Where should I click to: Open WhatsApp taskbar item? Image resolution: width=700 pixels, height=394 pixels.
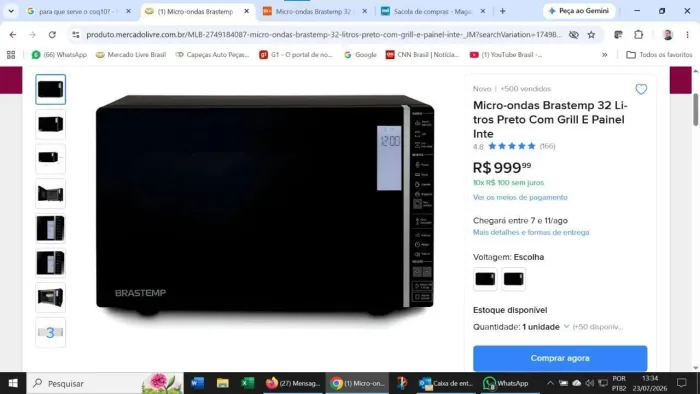click(506, 383)
